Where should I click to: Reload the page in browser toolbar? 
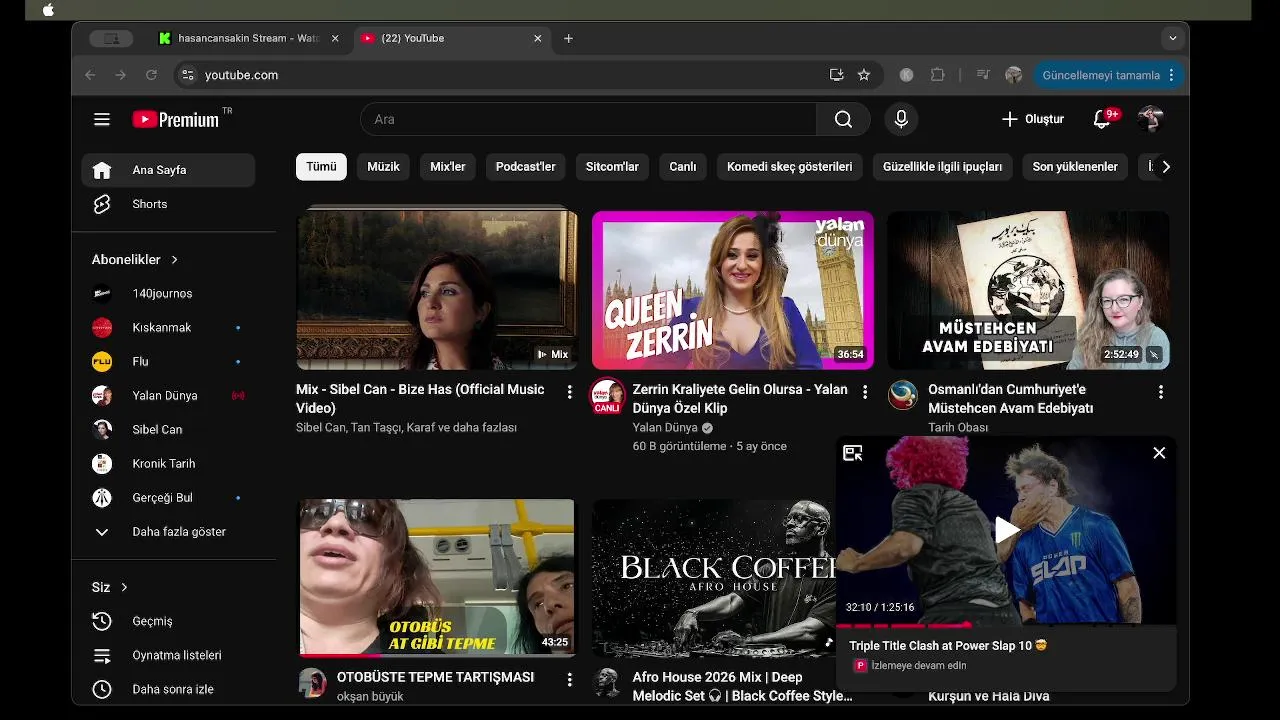[152, 75]
